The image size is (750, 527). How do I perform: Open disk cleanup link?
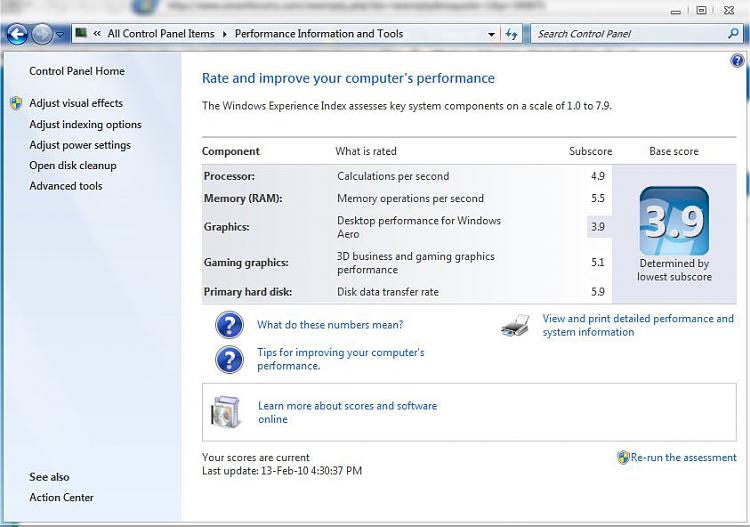coord(73,165)
